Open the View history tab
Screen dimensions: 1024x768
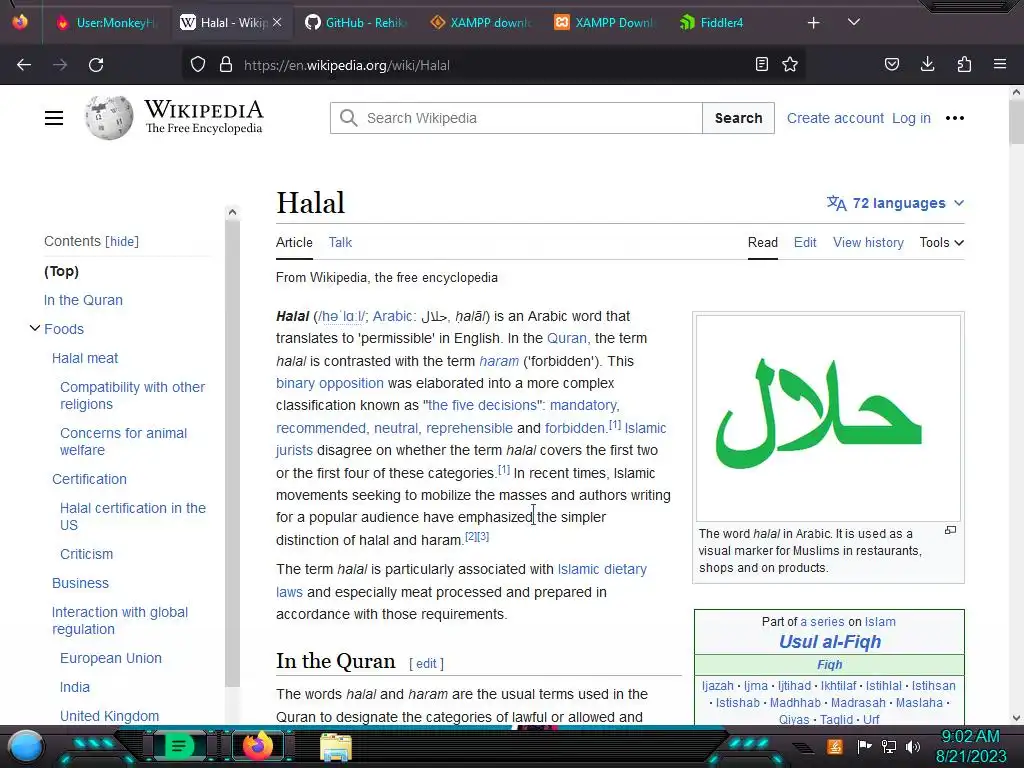pos(868,242)
